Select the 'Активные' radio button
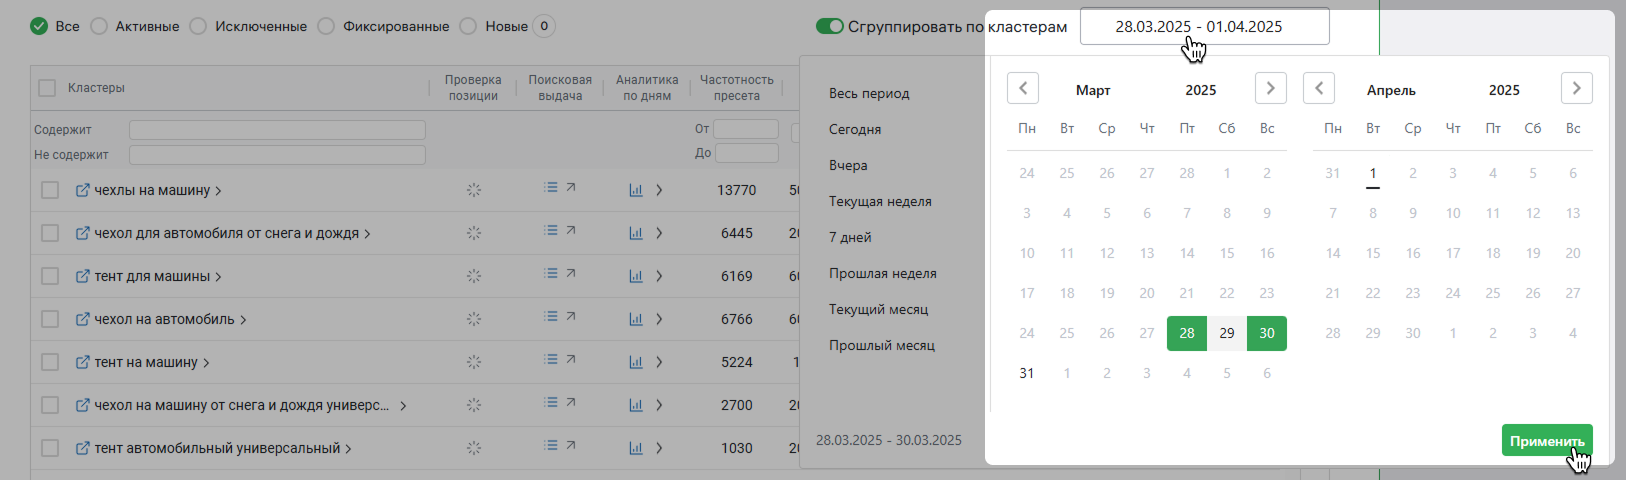Screen dimensions: 1626x480 tap(99, 26)
